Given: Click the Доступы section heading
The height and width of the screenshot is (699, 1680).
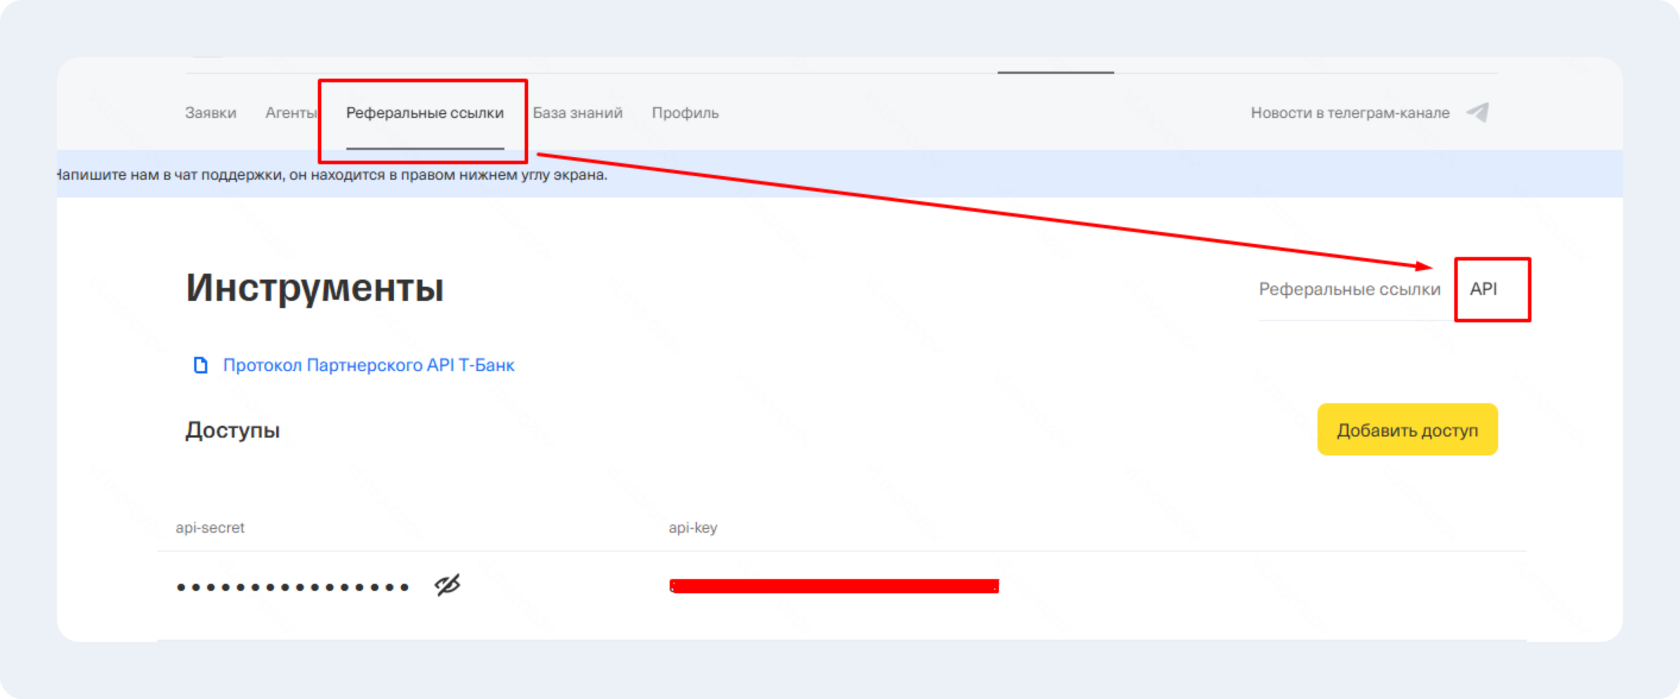Looking at the screenshot, I should point(232,430).
